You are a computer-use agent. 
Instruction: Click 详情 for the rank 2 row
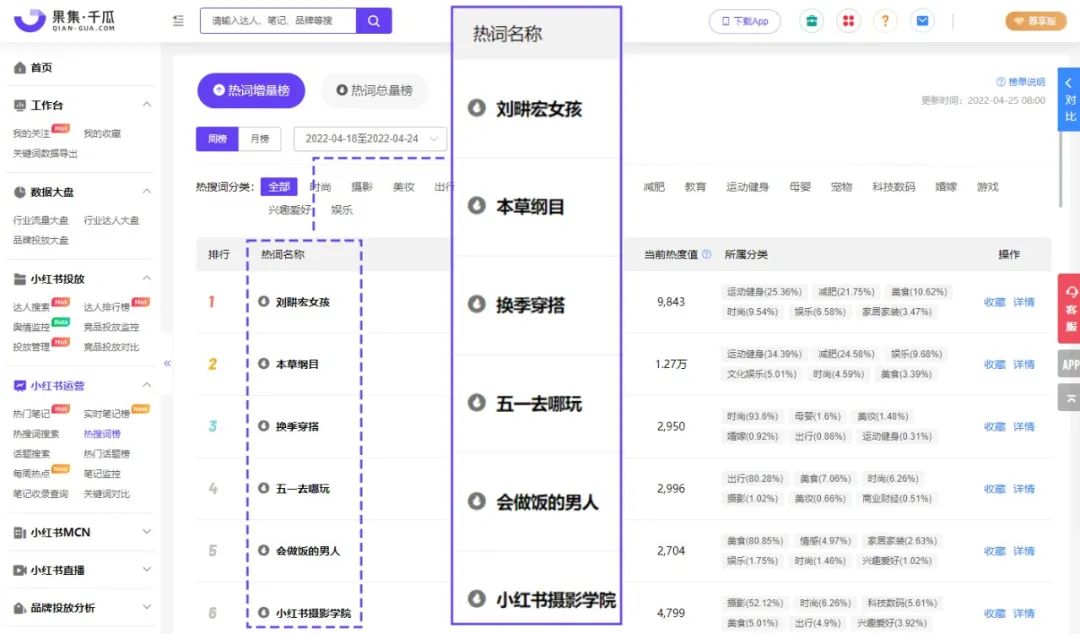point(1024,364)
